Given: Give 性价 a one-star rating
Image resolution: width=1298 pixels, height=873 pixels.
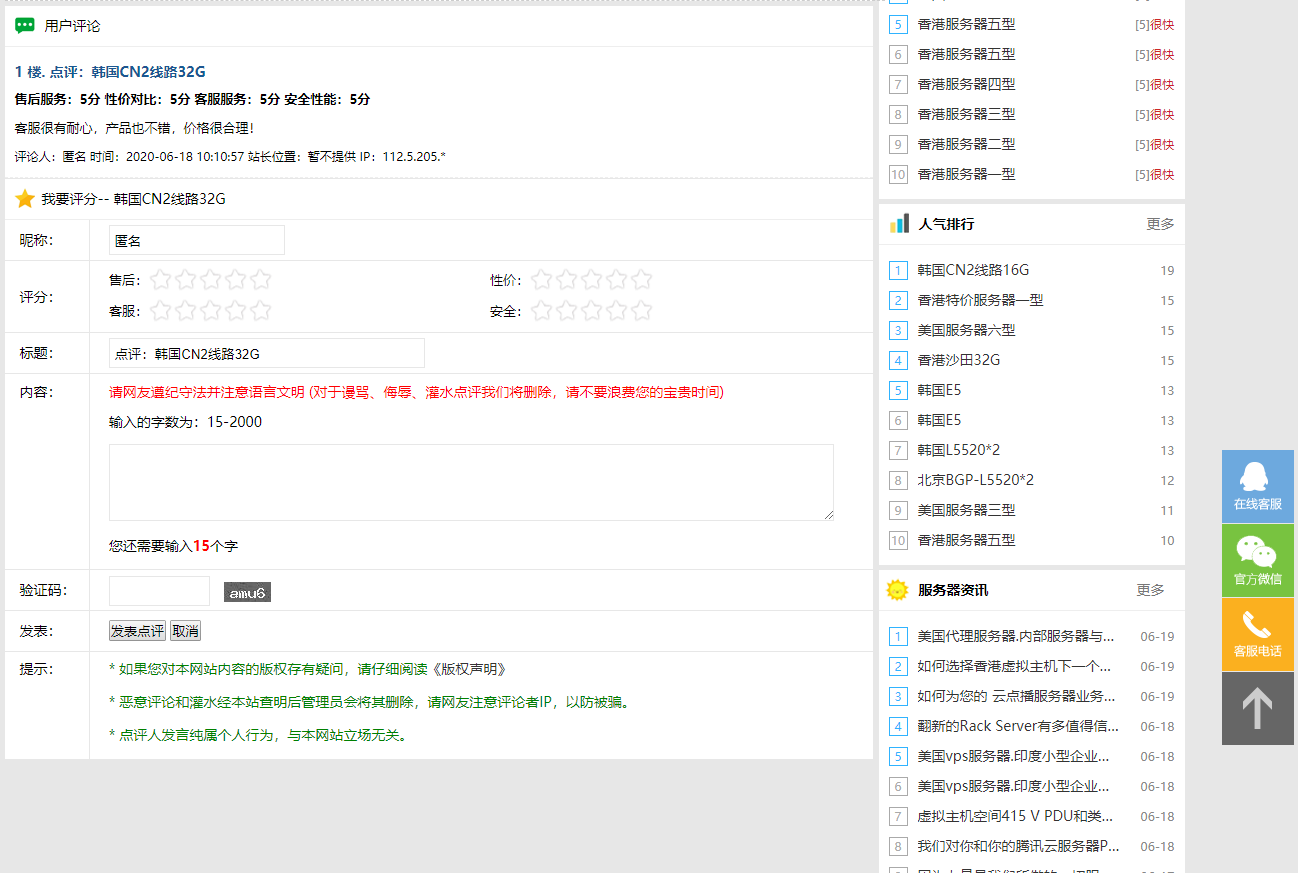Looking at the screenshot, I should [x=542, y=280].
